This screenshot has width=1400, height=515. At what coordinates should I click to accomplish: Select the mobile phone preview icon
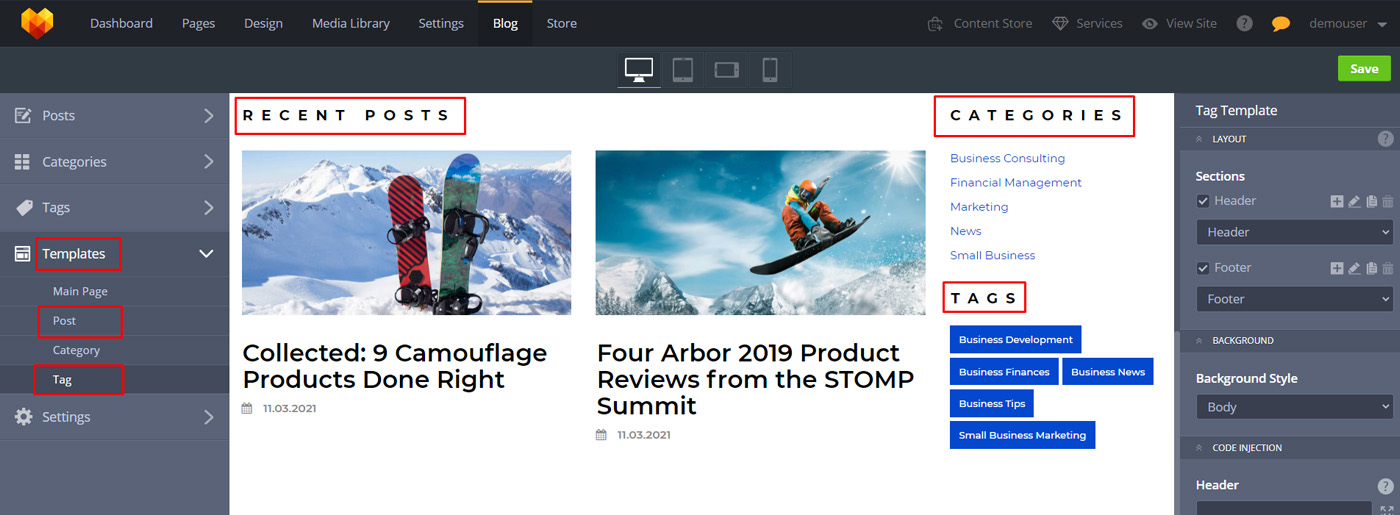pos(770,69)
